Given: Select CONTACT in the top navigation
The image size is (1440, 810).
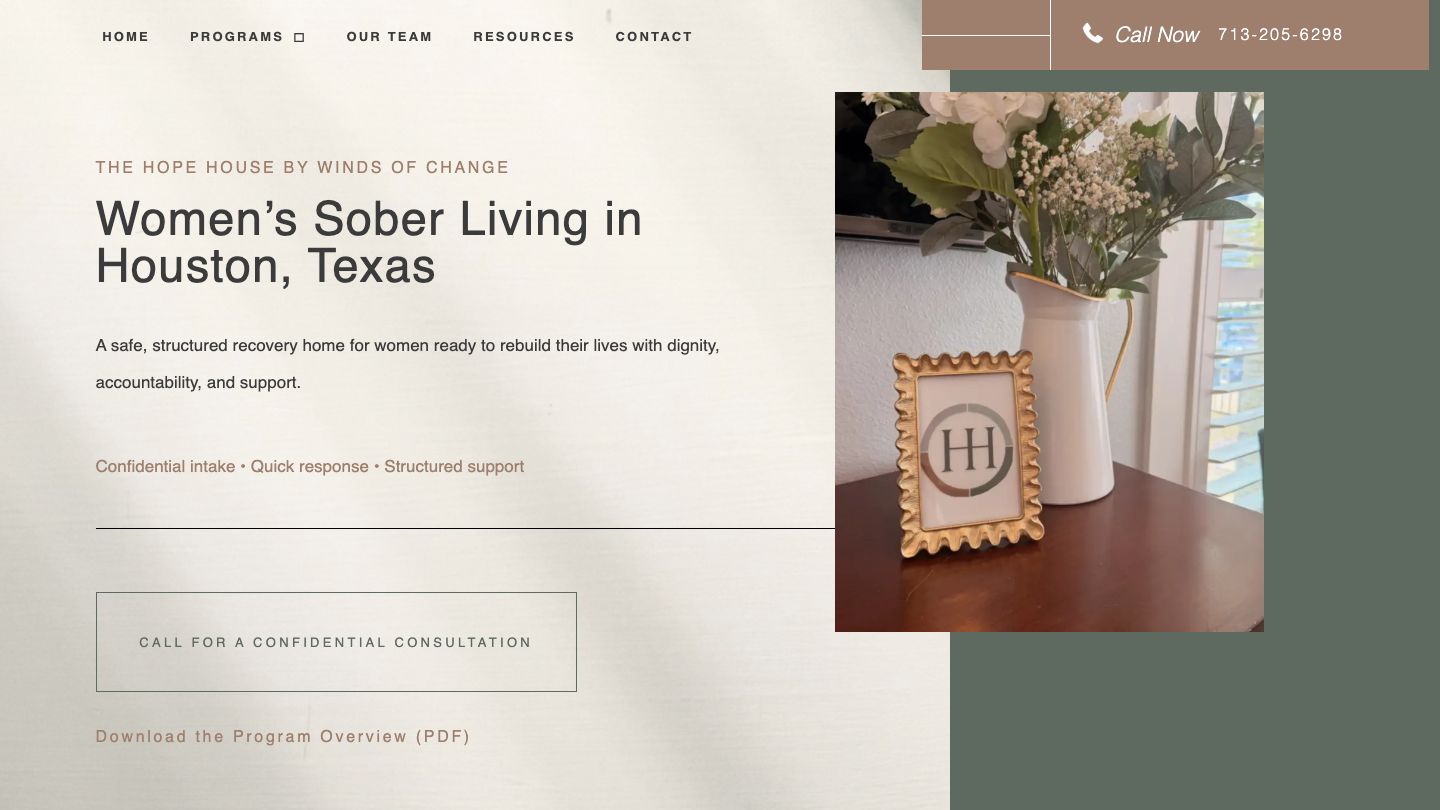Looking at the screenshot, I should 654,37.
